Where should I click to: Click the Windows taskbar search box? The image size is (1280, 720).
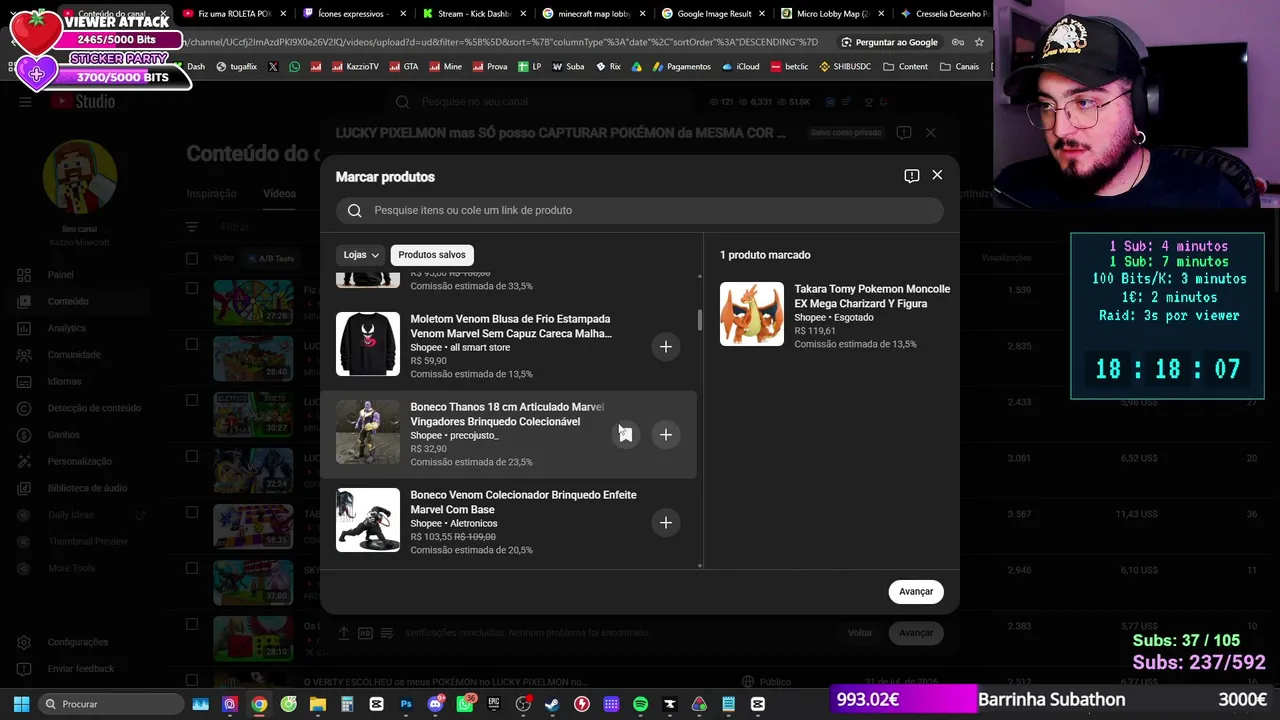111,704
